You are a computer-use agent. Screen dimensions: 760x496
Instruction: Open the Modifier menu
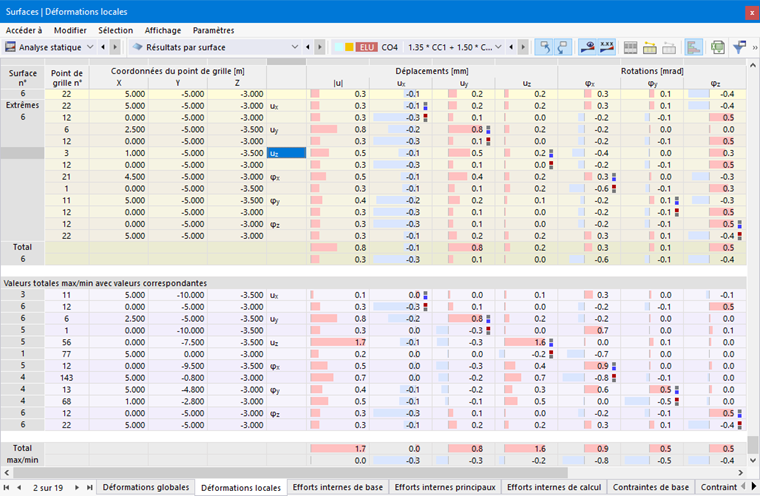tap(70, 30)
